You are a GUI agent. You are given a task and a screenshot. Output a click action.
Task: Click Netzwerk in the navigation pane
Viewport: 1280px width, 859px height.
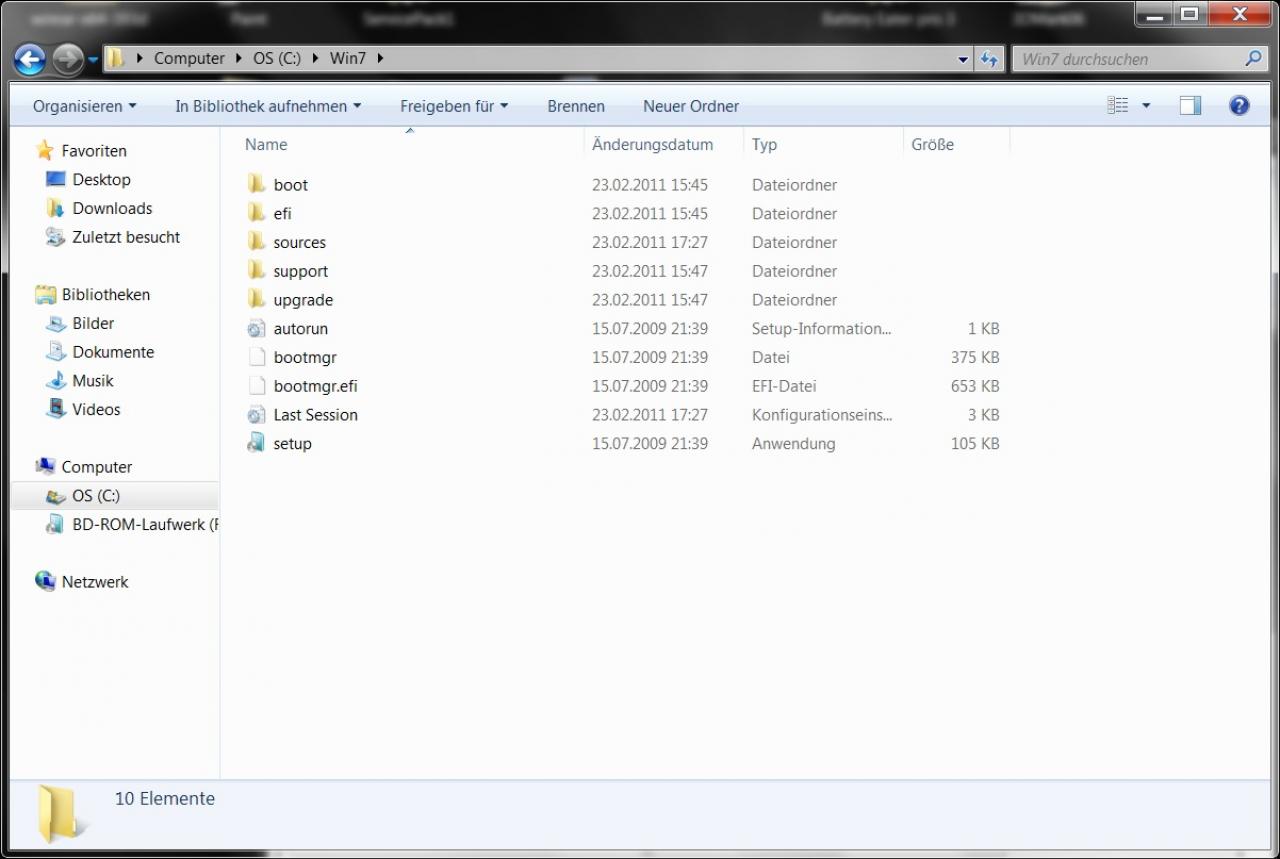tap(95, 582)
